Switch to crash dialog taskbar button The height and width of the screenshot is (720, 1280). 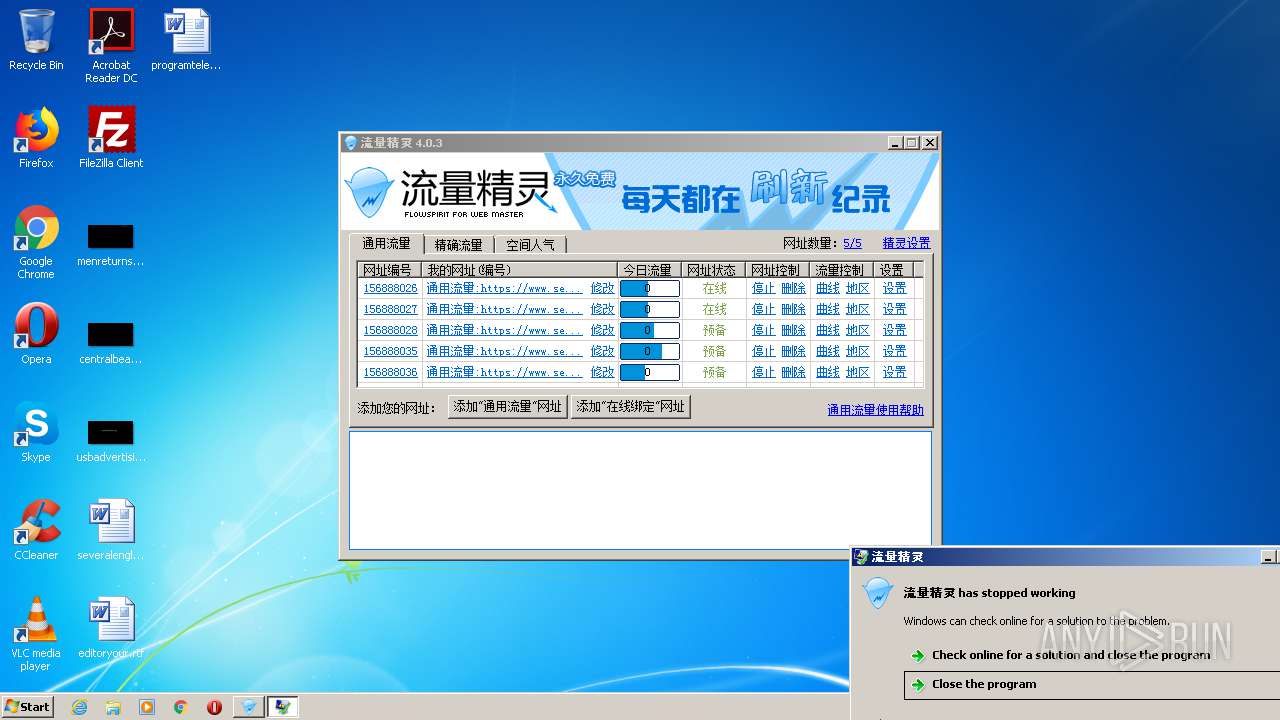pyautogui.click(x=283, y=707)
